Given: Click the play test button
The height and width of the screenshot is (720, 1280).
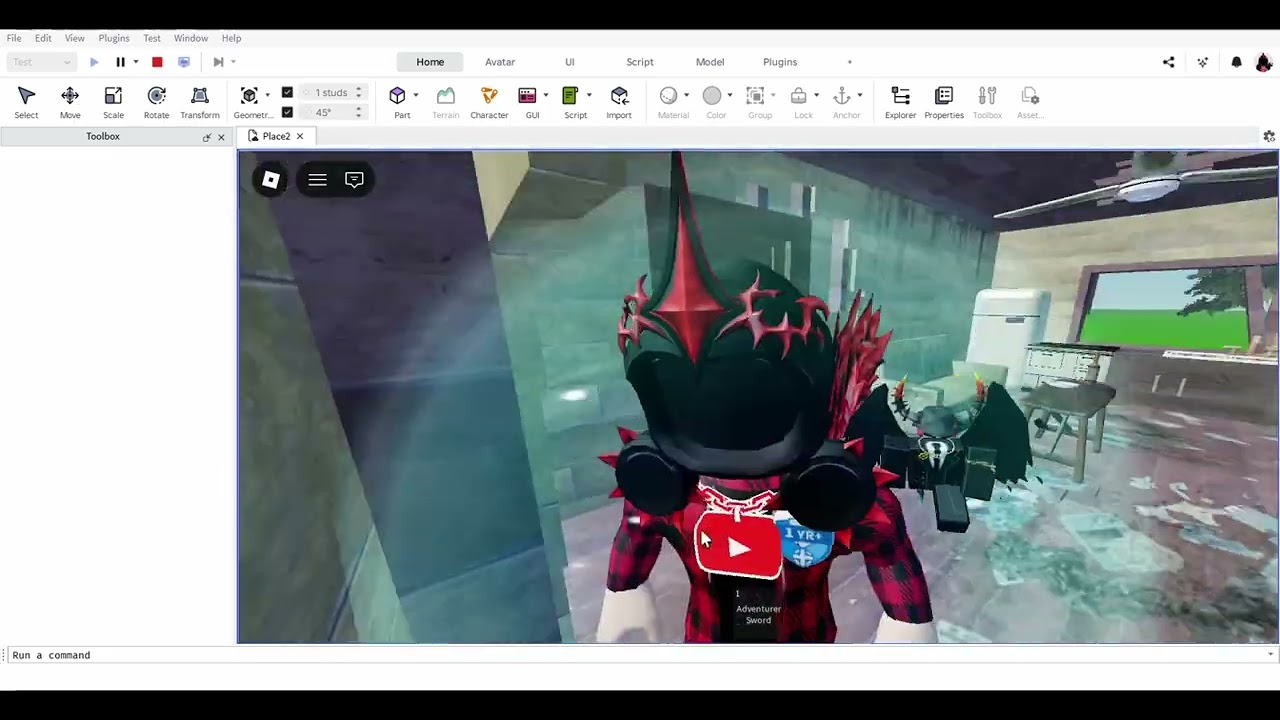Looking at the screenshot, I should click(94, 62).
